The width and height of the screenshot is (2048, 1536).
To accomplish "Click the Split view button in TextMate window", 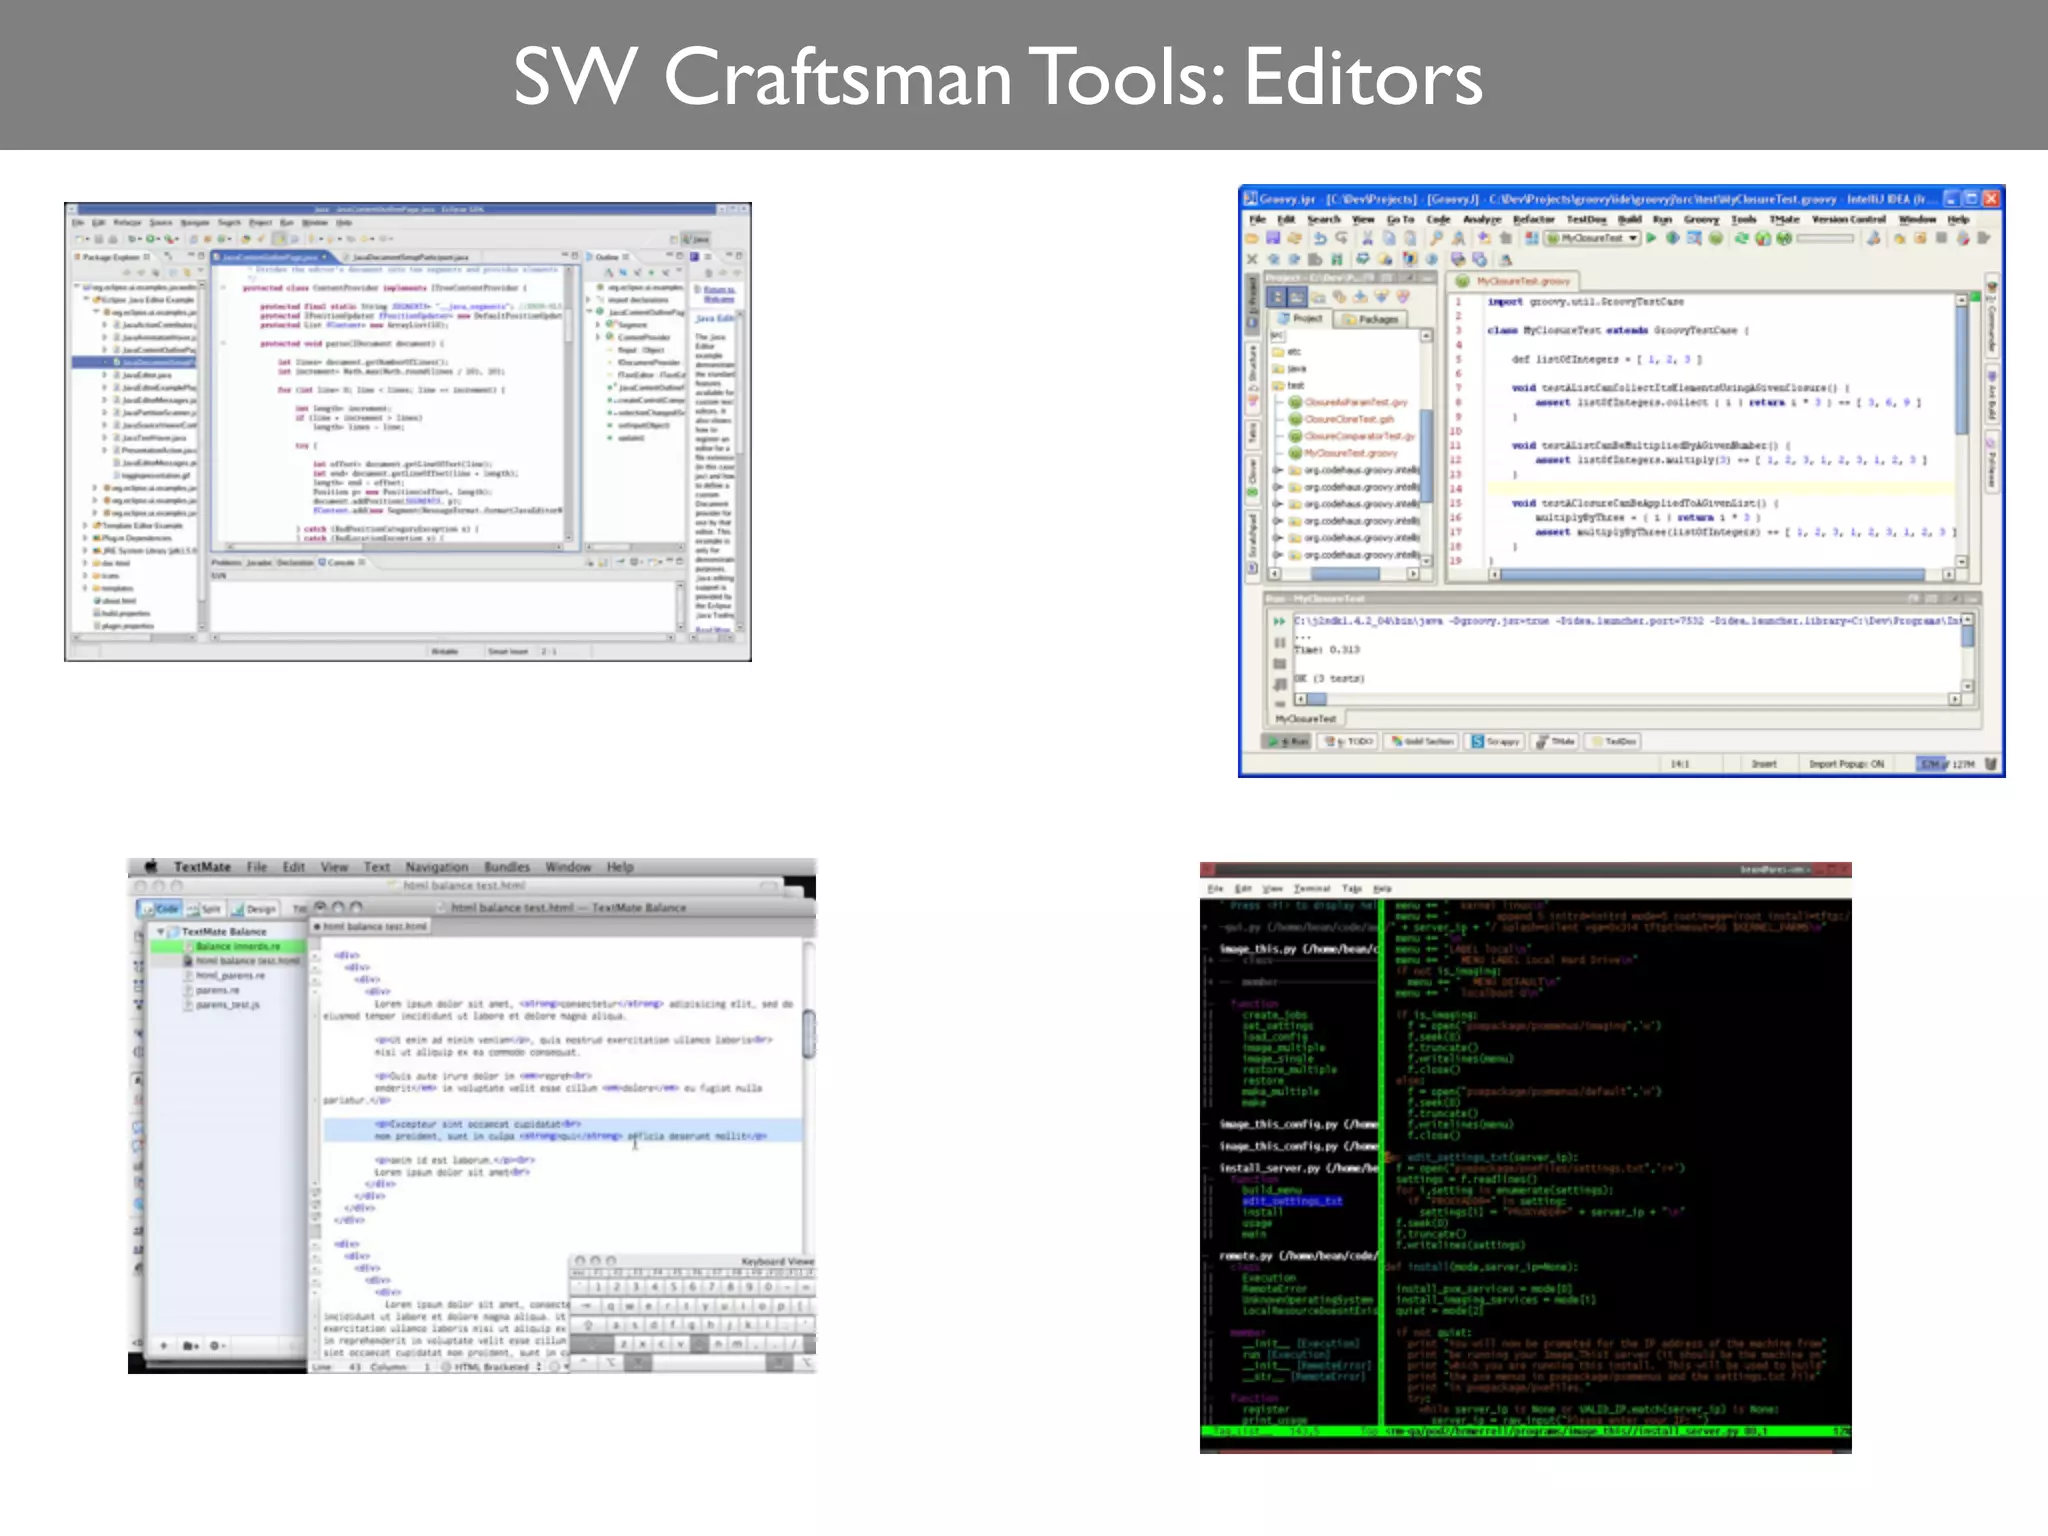I will click(x=204, y=909).
